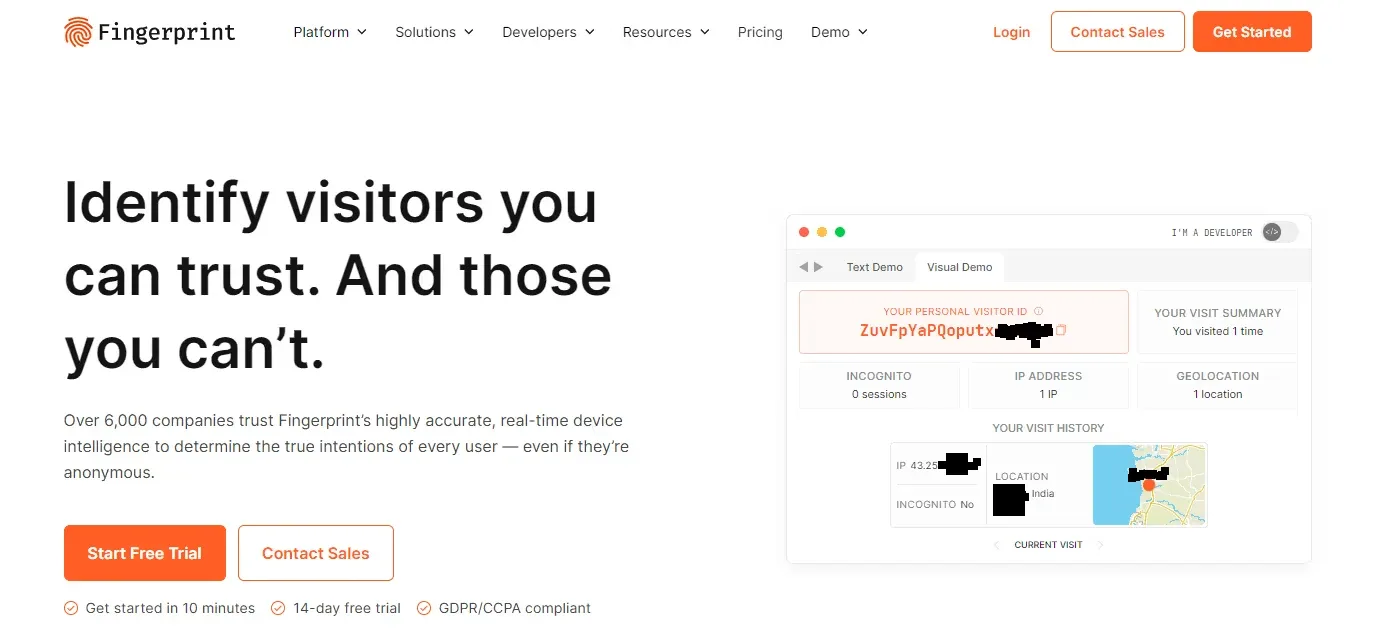Click the Fingerprint logo icon
This screenshot has height=638, width=1377.
pyautogui.click(x=78, y=32)
